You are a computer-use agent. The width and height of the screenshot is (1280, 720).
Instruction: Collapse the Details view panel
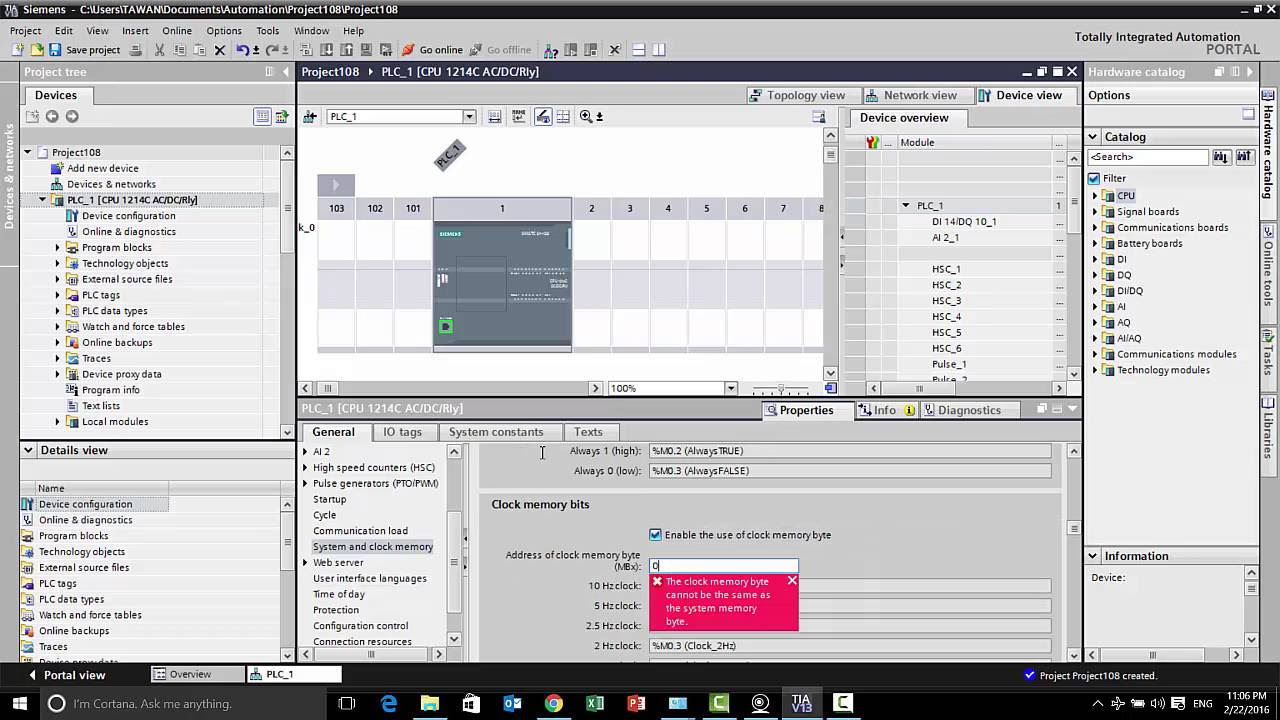28,451
